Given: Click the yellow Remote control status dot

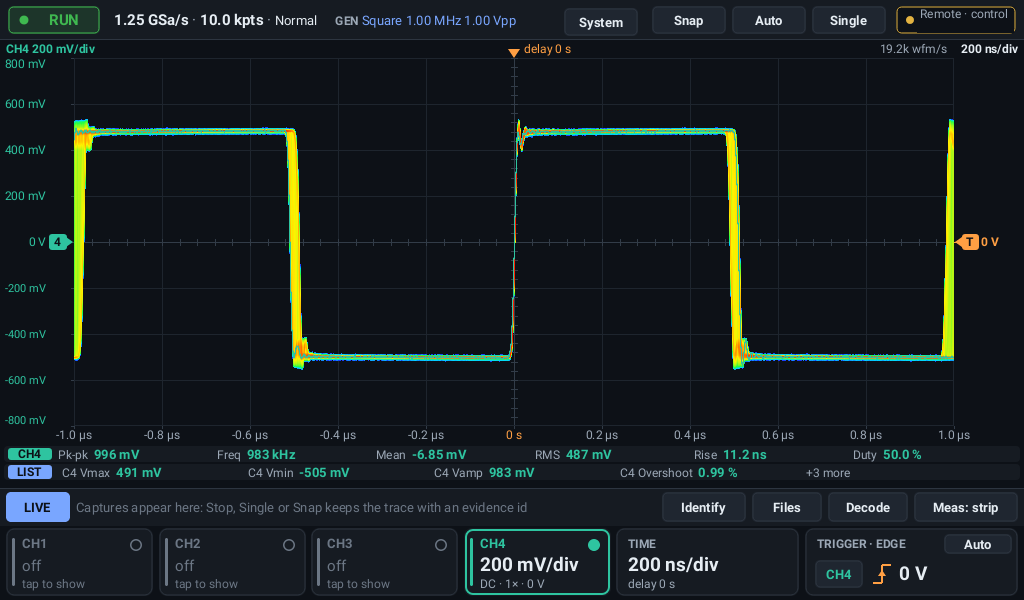Looking at the screenshot, I should 910,20.
